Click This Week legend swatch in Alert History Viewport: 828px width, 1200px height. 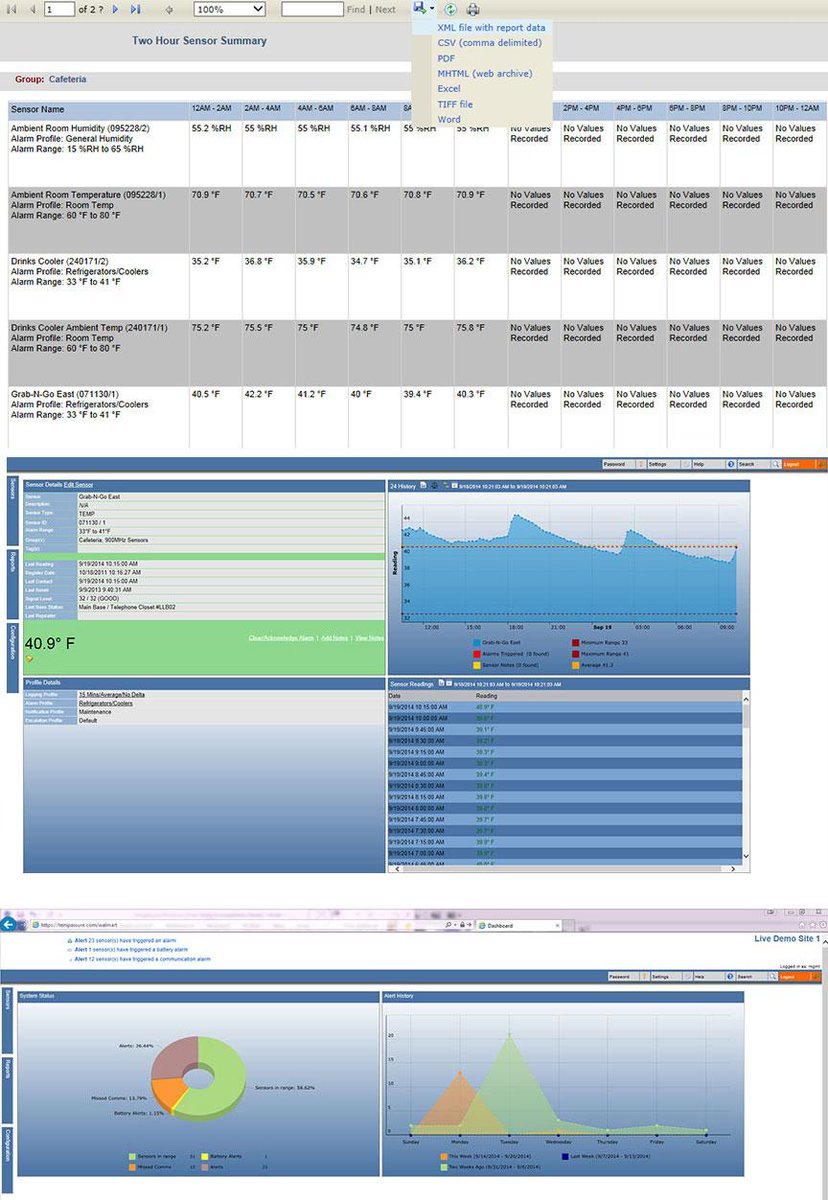point(444,1156)
